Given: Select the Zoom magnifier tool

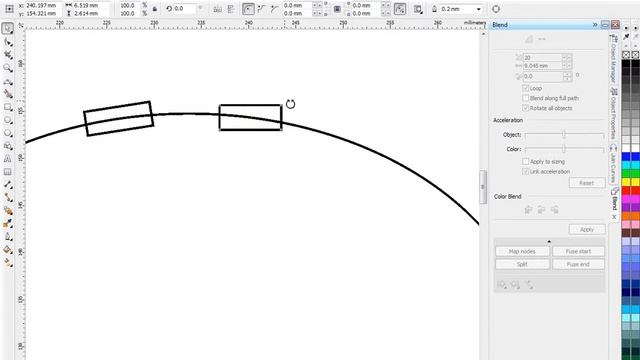Looking at the screenshot, I should pyautogui.click(x=7, y=68).
